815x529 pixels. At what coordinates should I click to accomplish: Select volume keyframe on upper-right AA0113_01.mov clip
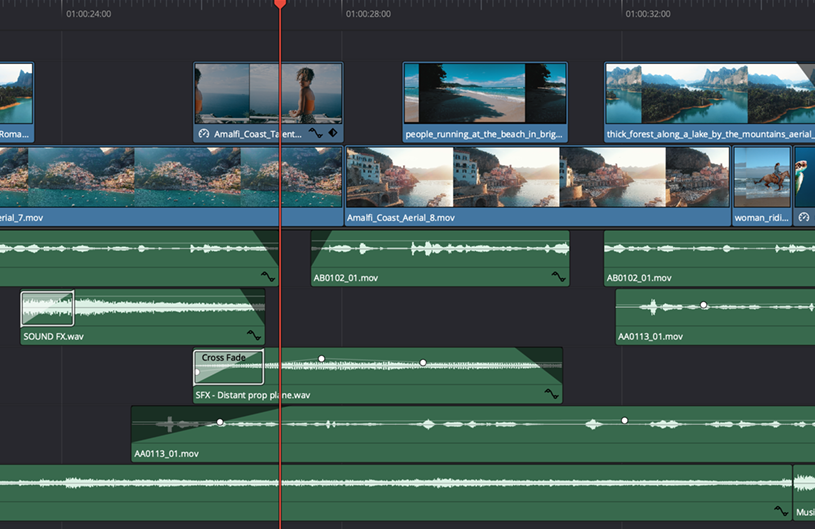pos(703,305)
